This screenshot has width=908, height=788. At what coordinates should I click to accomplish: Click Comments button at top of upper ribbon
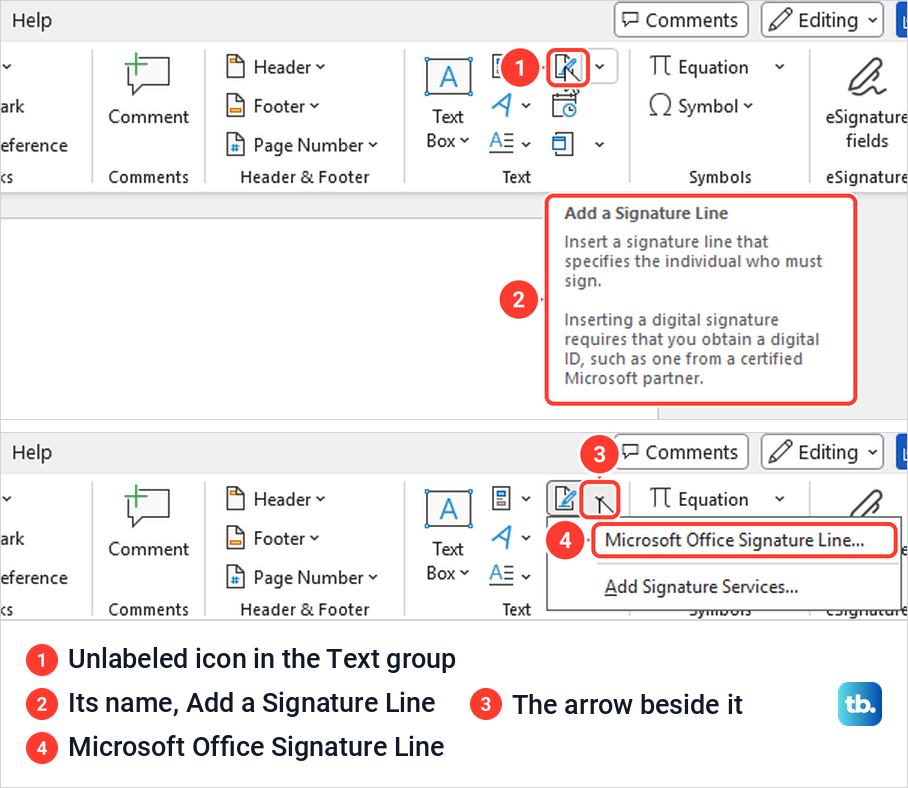[x=681, y=20]
